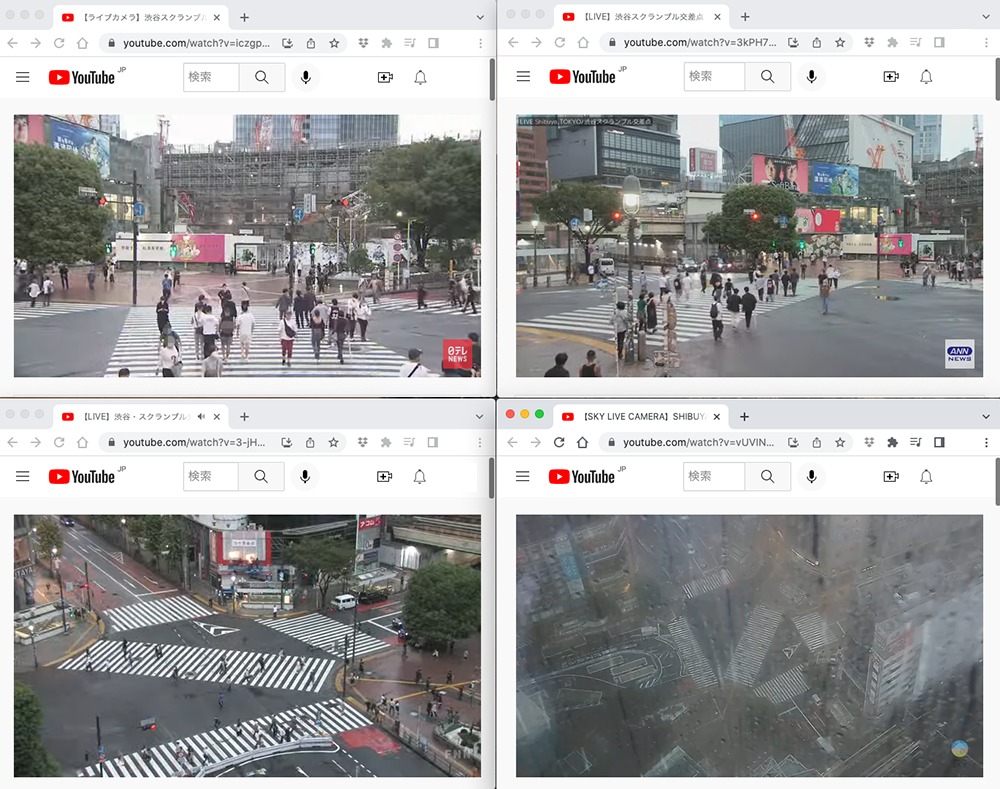Click into the 検索 search field

210,77
